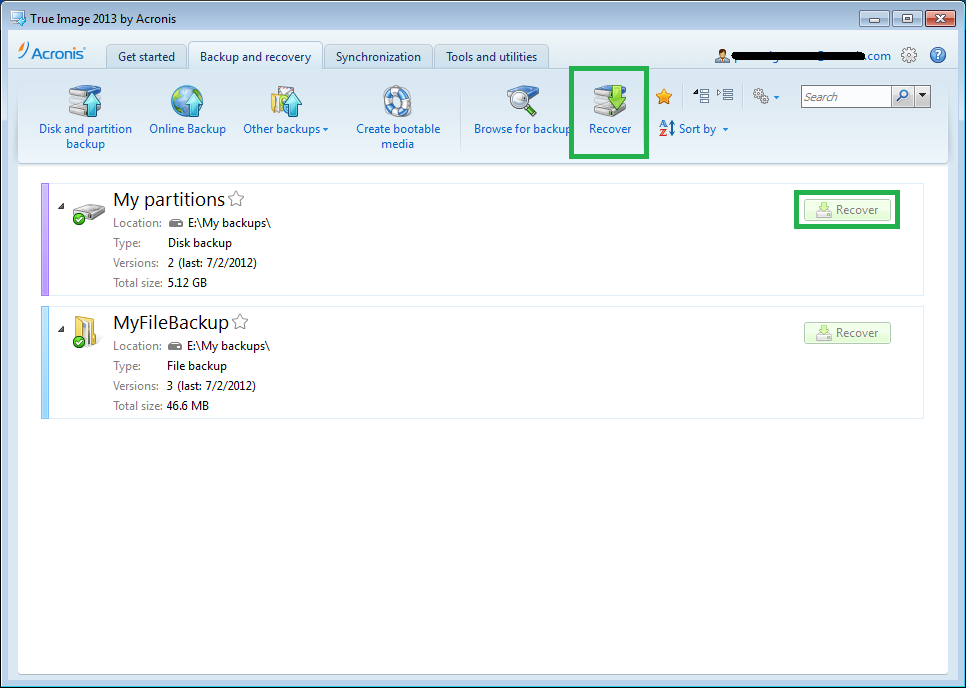Click the Recover toolbar icon
The height and width of the screenshot is (688, 966).
tap(609, 112)
